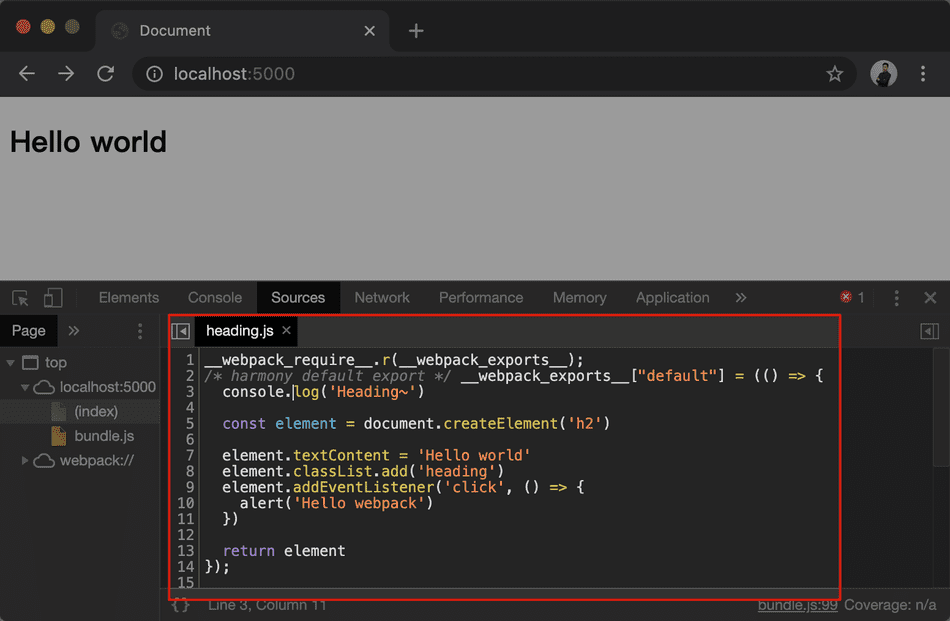The width and height of the screenshot is (950, 621).
Task: Open the DevTools three-dot menu
Action: click(x=896, y=298)
